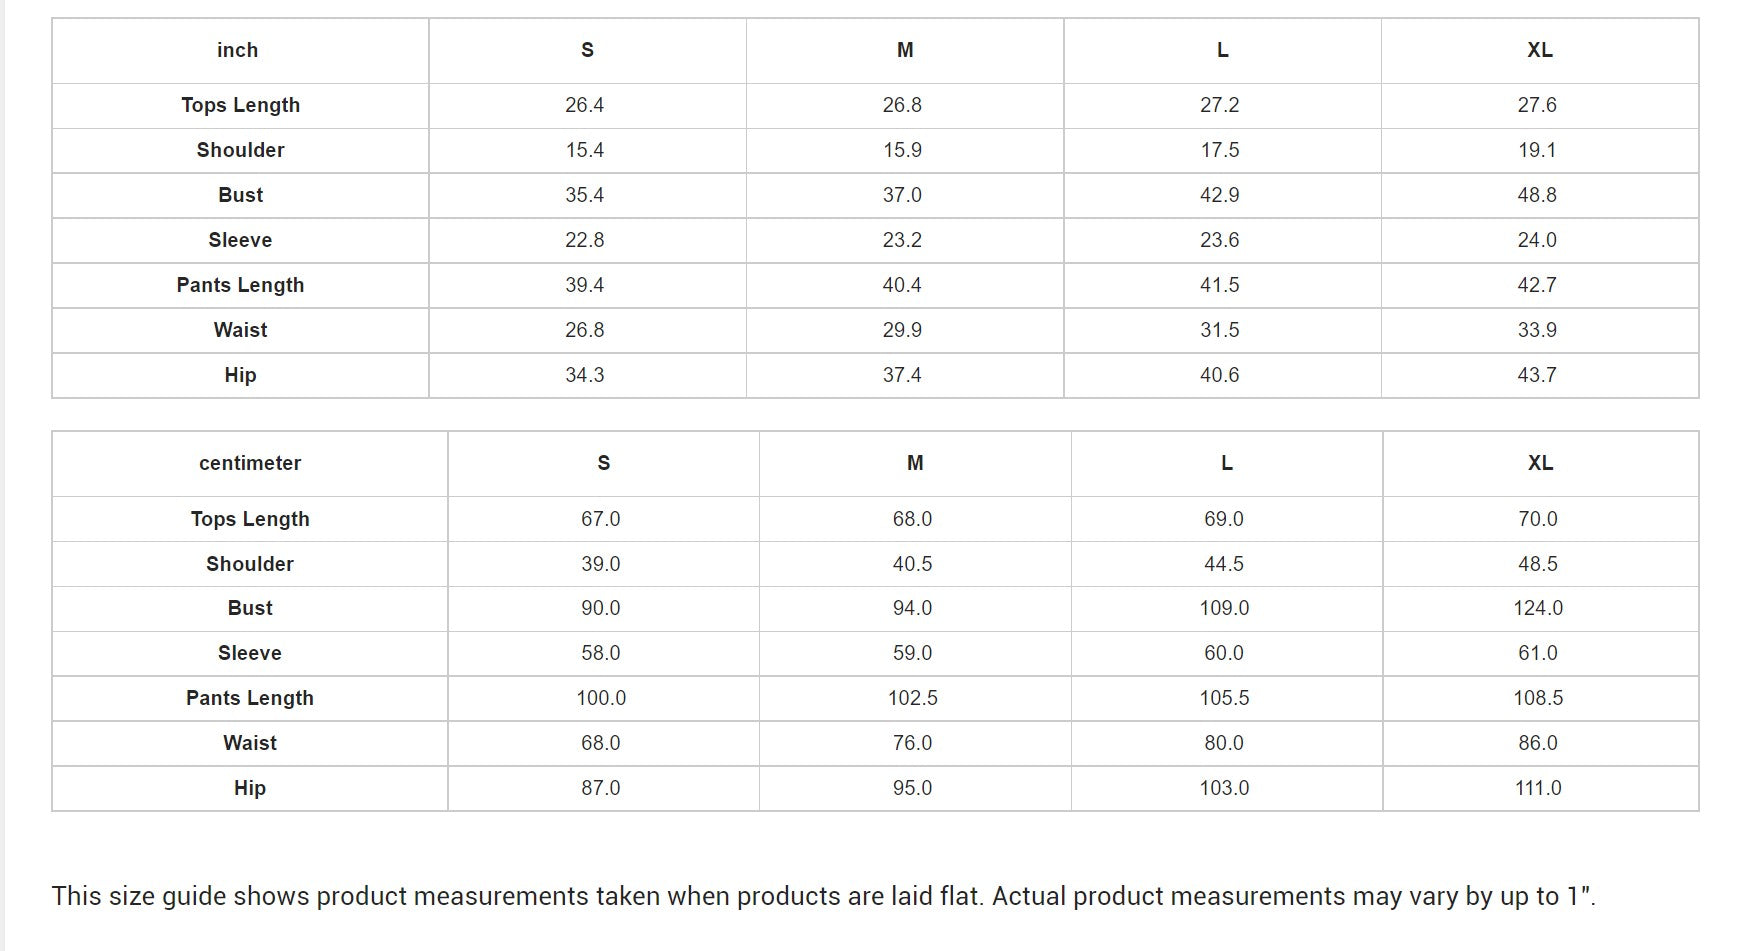Click the 124.0 bust centimeter value
This screenshot has height=951, width=1737.
click(1538, 609)
